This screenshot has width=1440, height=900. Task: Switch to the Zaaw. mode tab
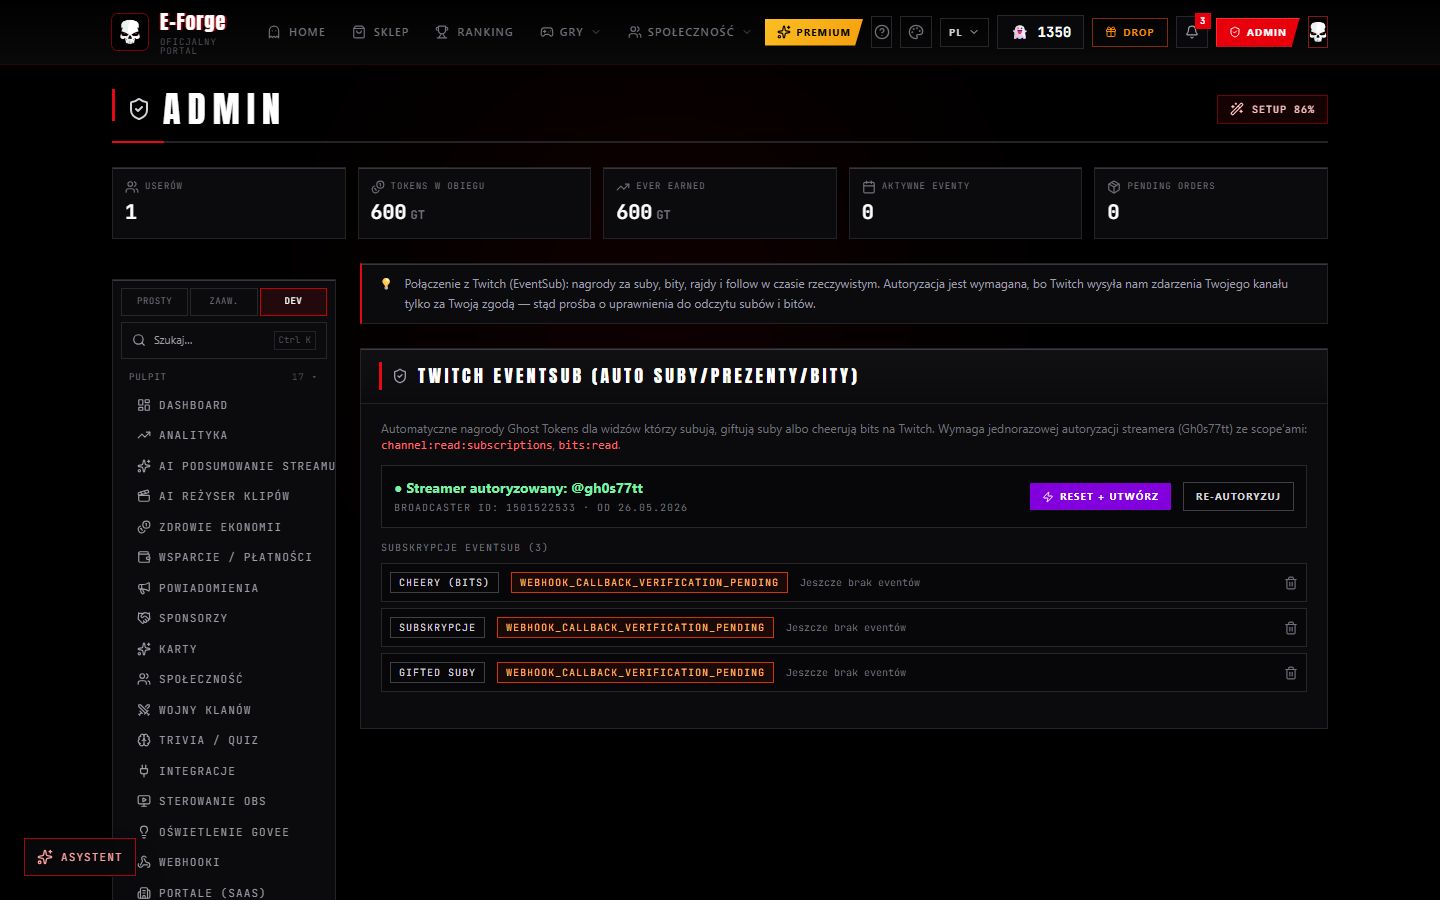(x=223, y=301)
